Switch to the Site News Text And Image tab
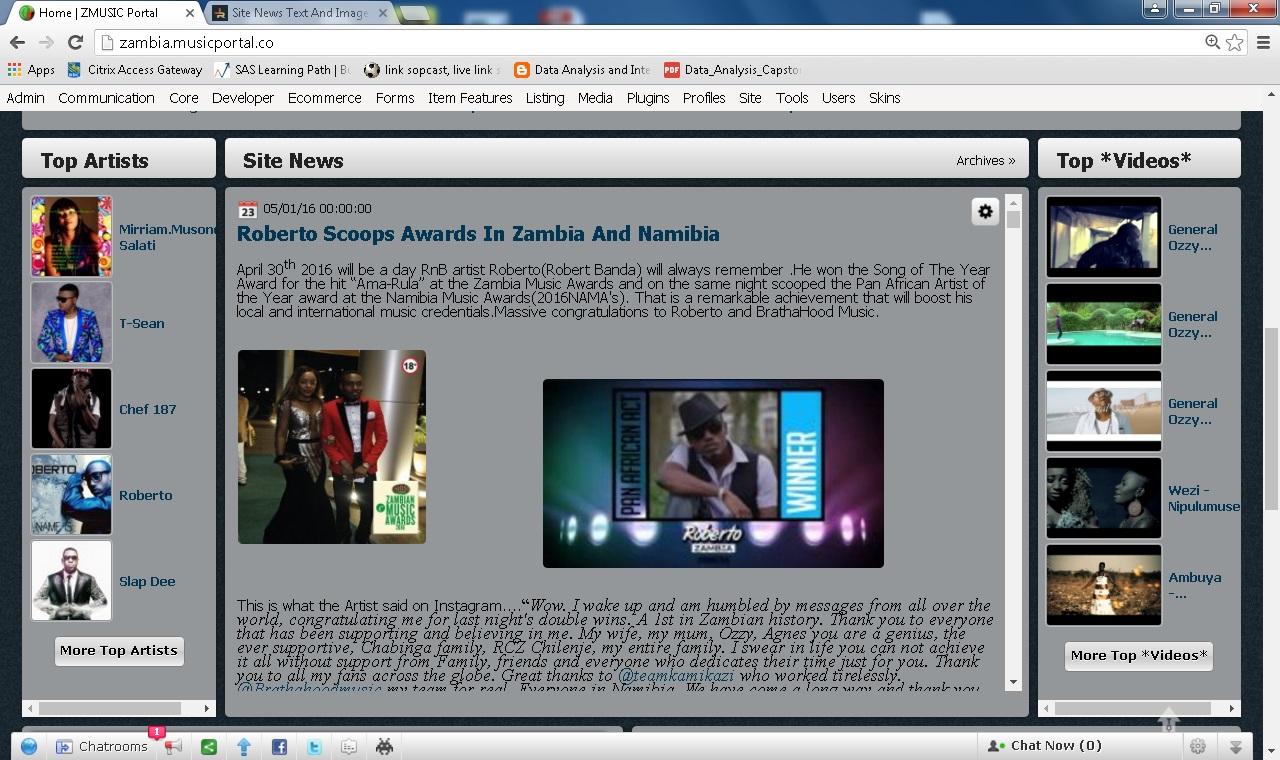Image resolution: width=1280 pixels, height=760 pixels. click(x=298, y=13)
